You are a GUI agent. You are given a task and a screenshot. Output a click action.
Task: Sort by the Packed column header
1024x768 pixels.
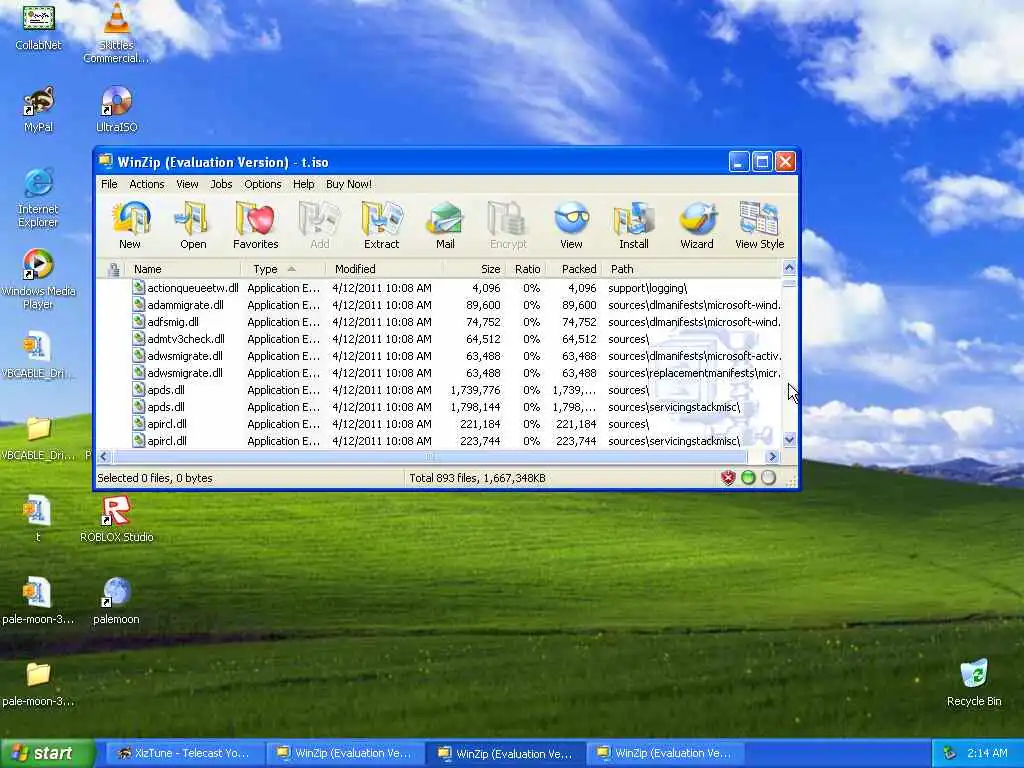pos(573,269)
